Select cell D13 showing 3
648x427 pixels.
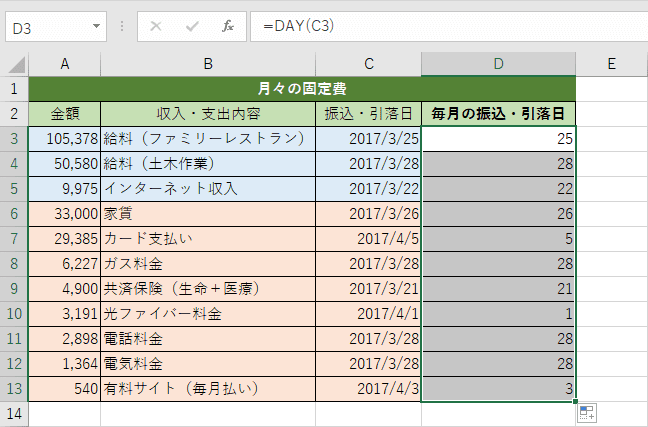pyautogui.click(x=498, y=389)
